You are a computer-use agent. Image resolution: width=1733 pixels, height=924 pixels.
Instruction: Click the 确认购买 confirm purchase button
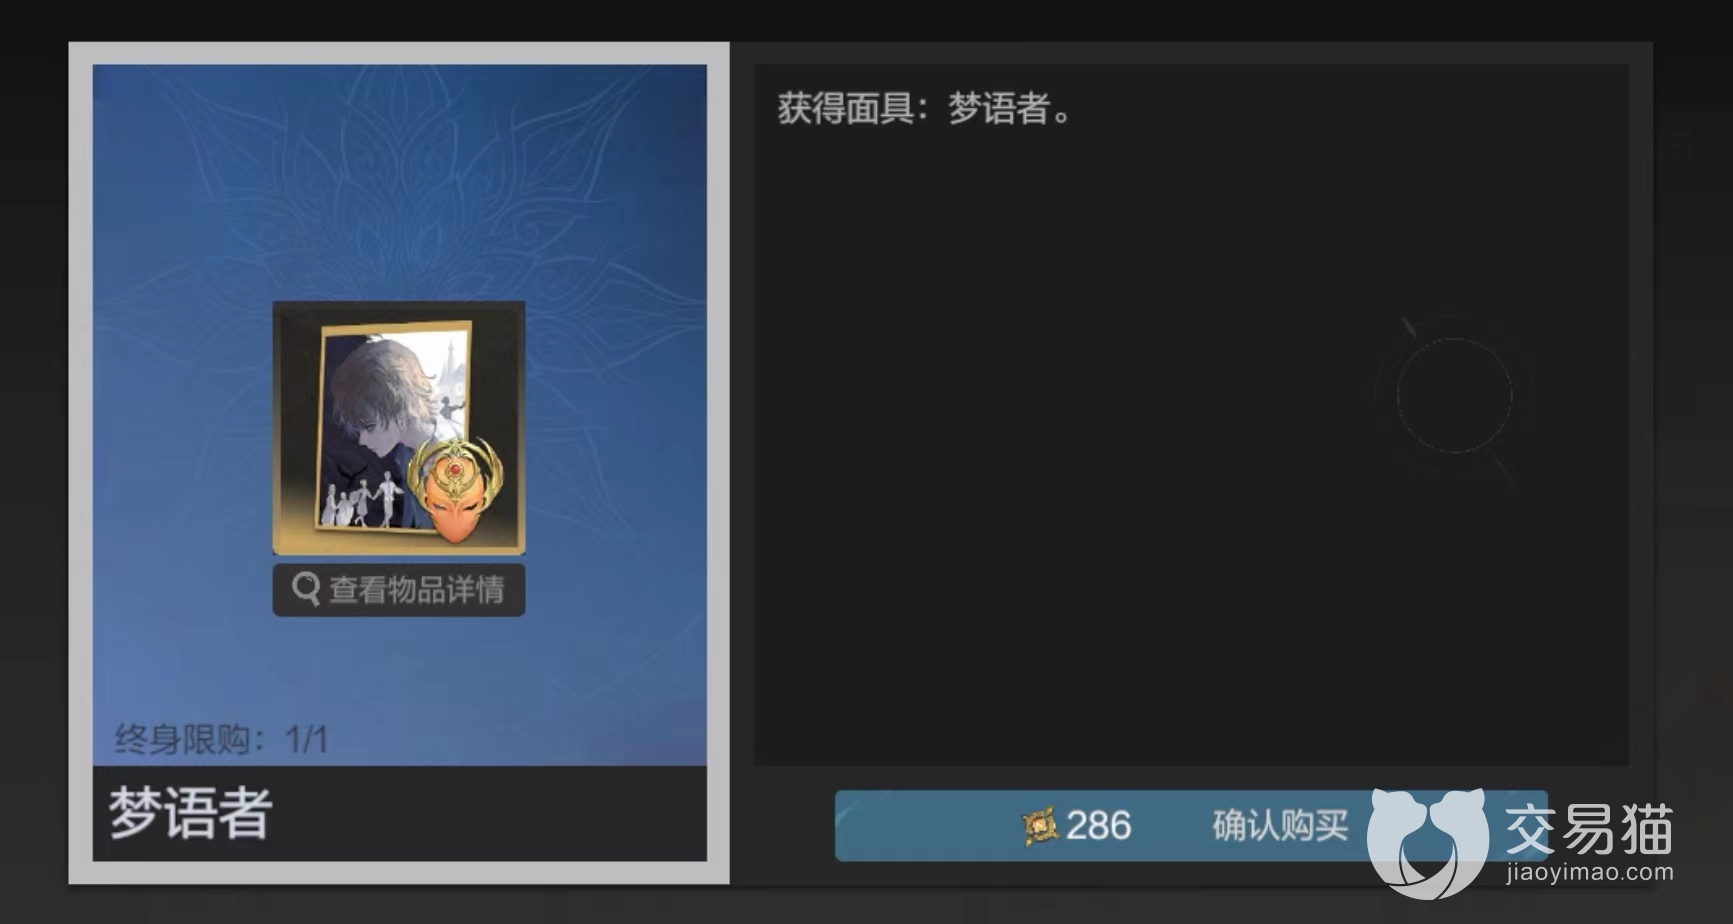click(x=1191, y=825)
